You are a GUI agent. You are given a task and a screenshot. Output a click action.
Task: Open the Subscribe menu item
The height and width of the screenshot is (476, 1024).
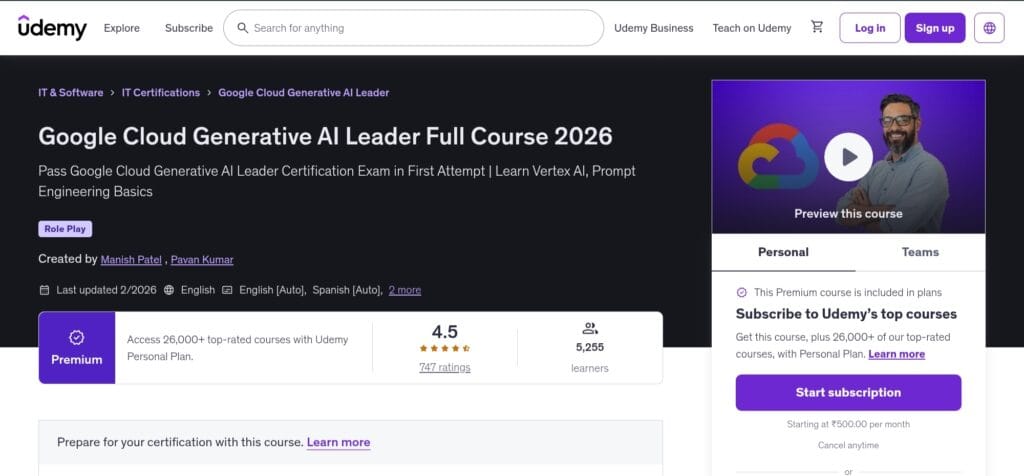click(x=189, y=28)
